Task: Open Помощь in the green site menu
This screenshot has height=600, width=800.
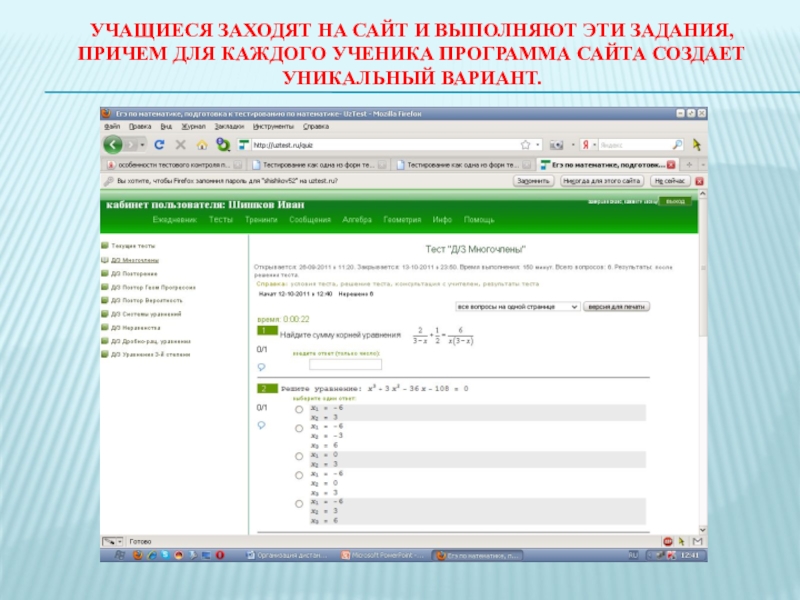Action: click(479, 220)
